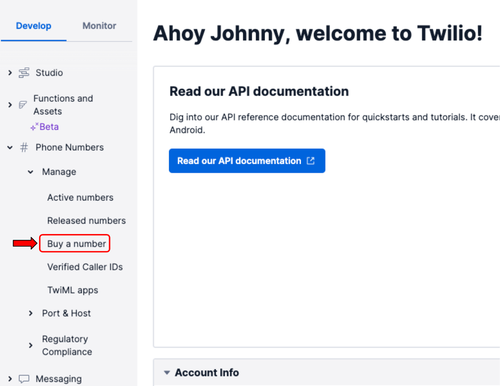Click the 'Ahoy Johnny, welcome to Twilio!' heading
Screen dimensions: 500x386
[x=318, y=33]
